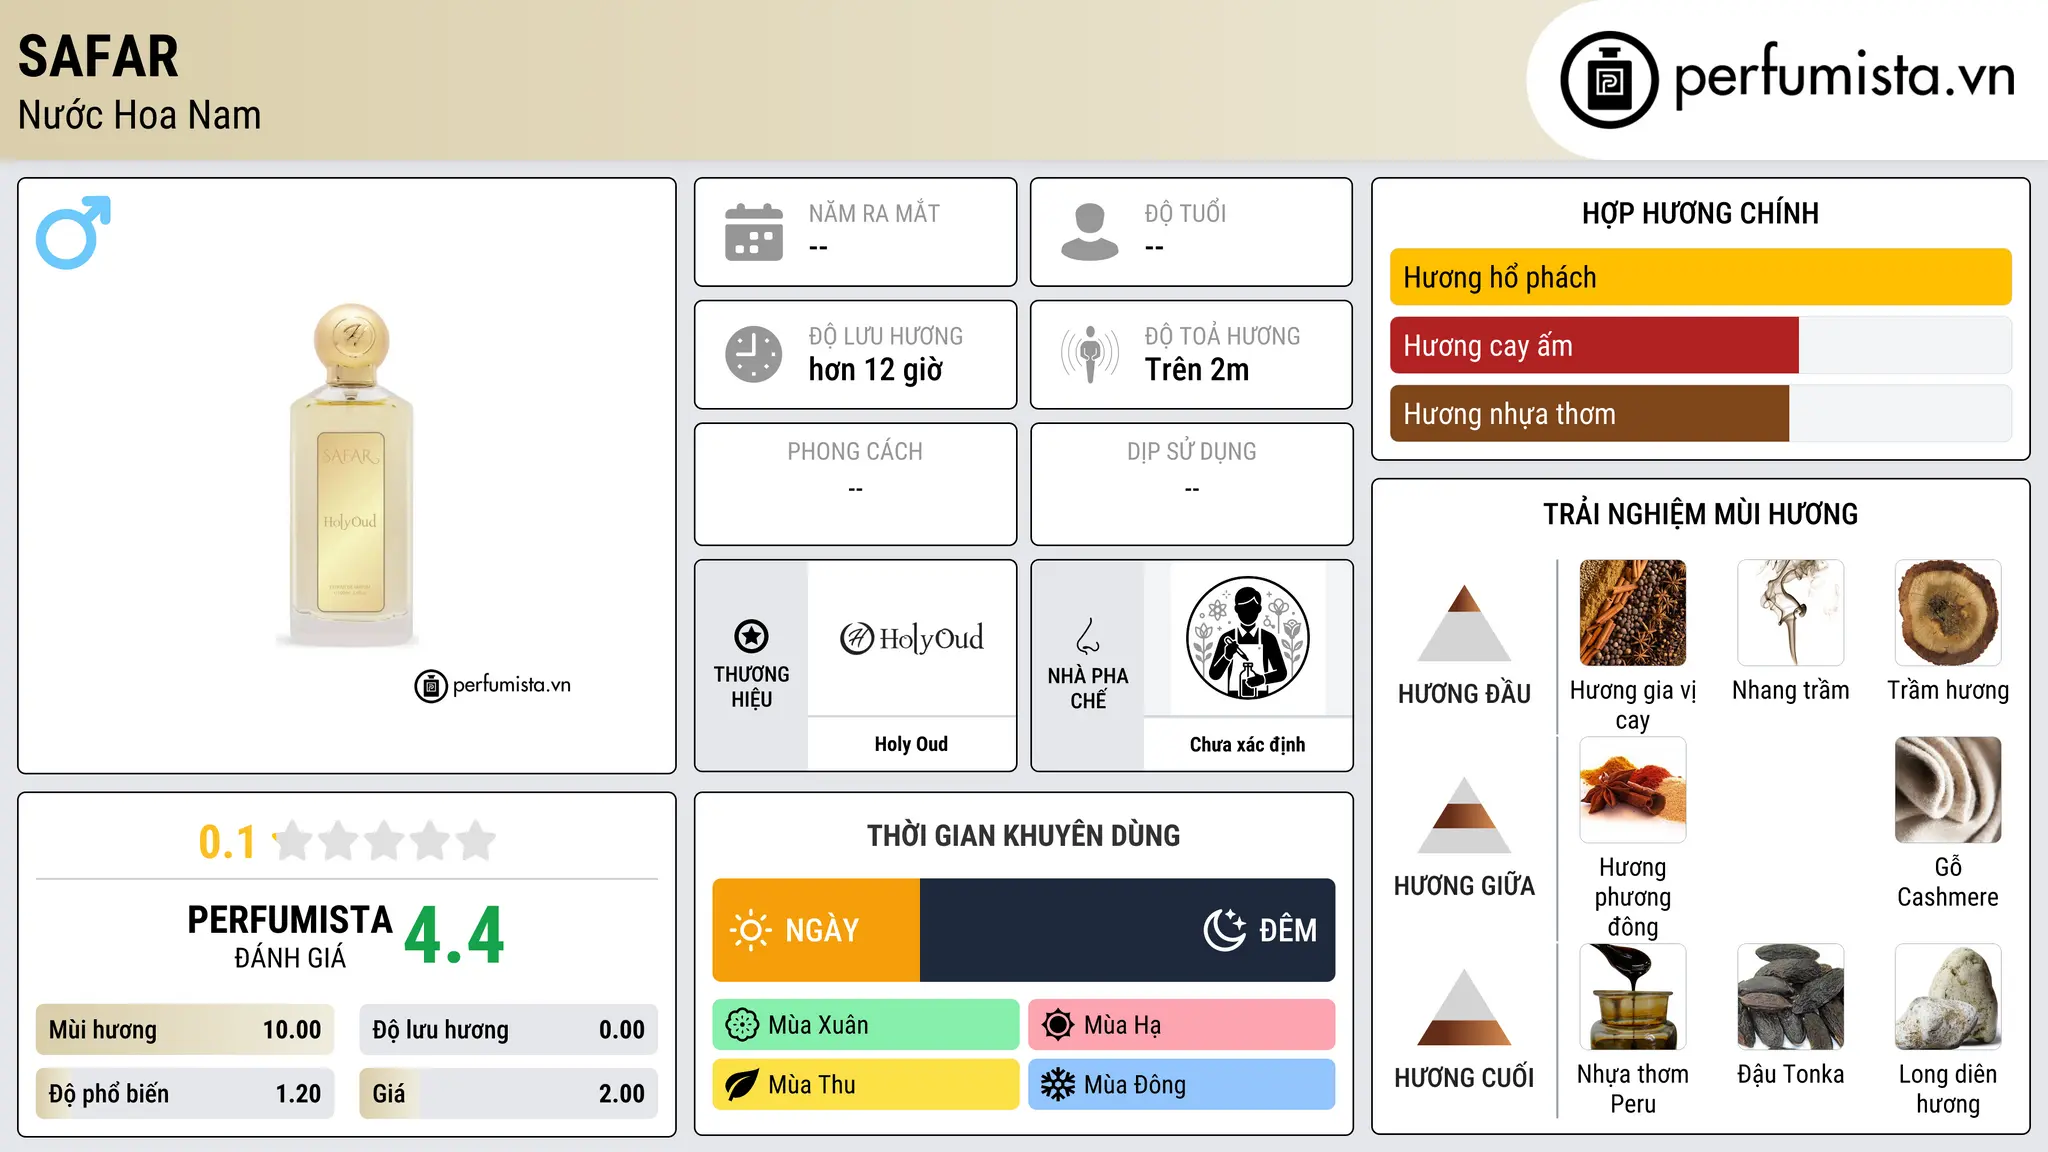Click the red Hương cay ấm accord bar

[1594, 346]
